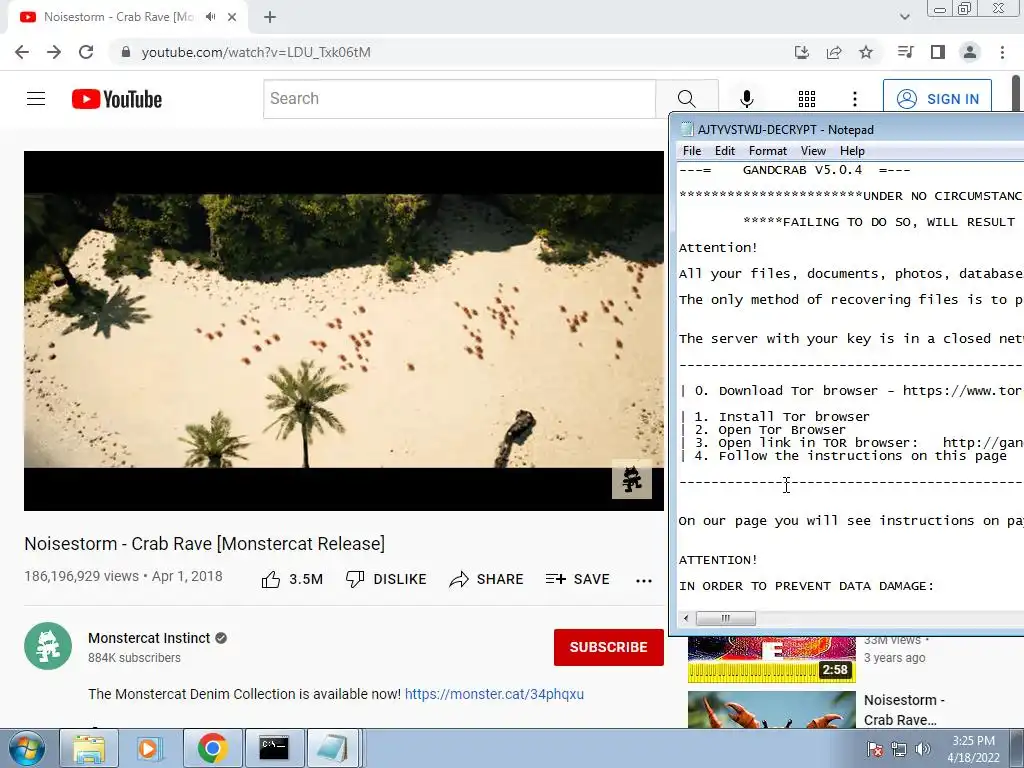Open more actions ellipsis under video
The width and height of the screenshot is (1024, 768).
644,580
